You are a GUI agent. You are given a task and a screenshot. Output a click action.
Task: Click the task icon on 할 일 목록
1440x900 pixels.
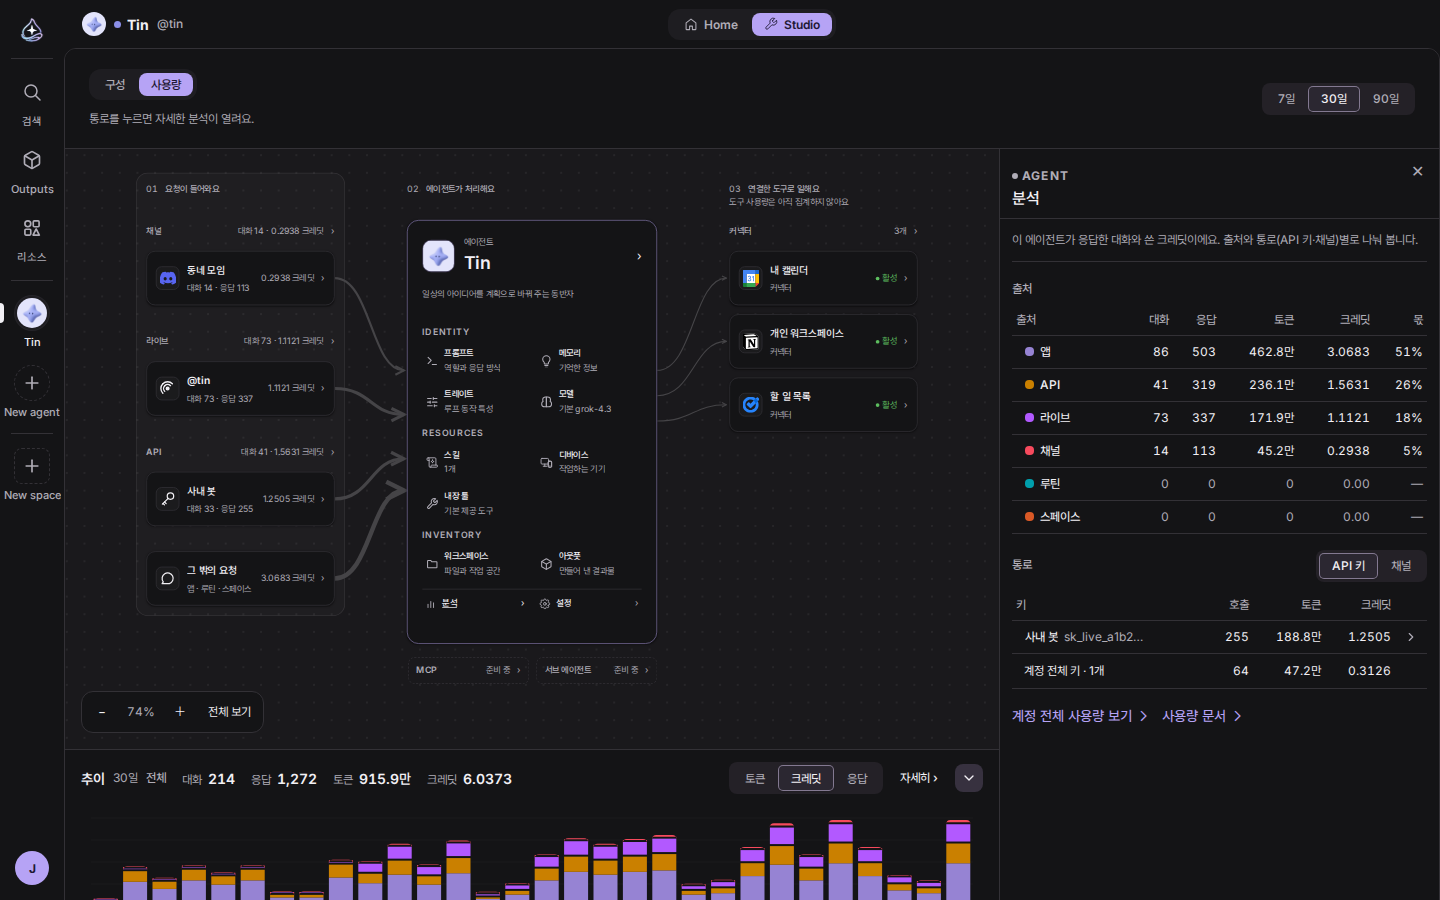751,405
